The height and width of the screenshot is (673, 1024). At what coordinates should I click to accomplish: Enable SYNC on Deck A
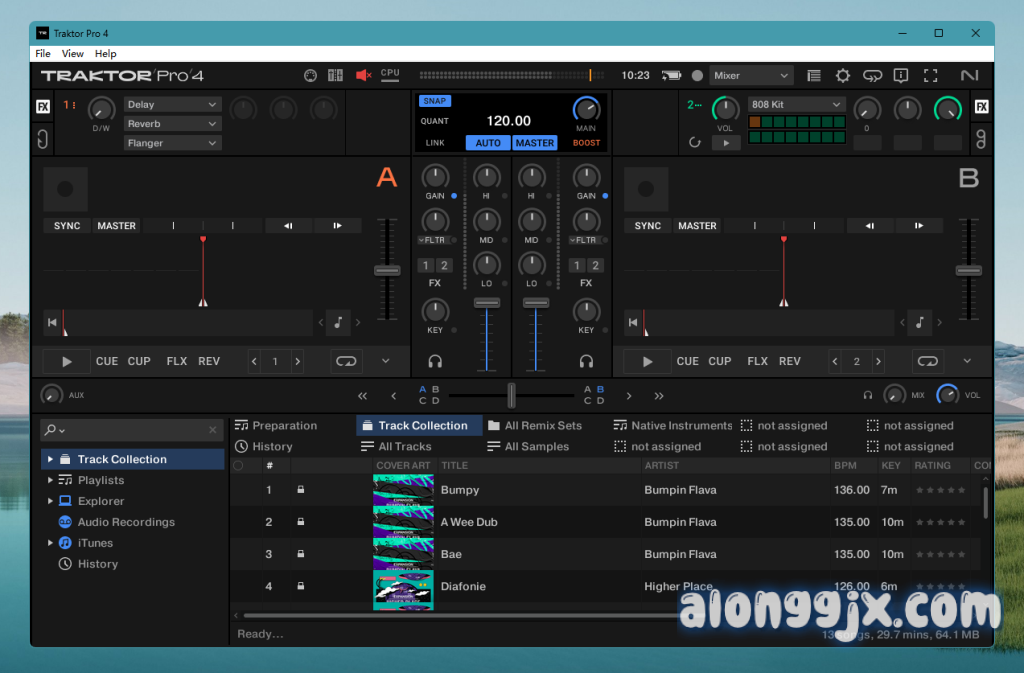(x=67, y=226)
